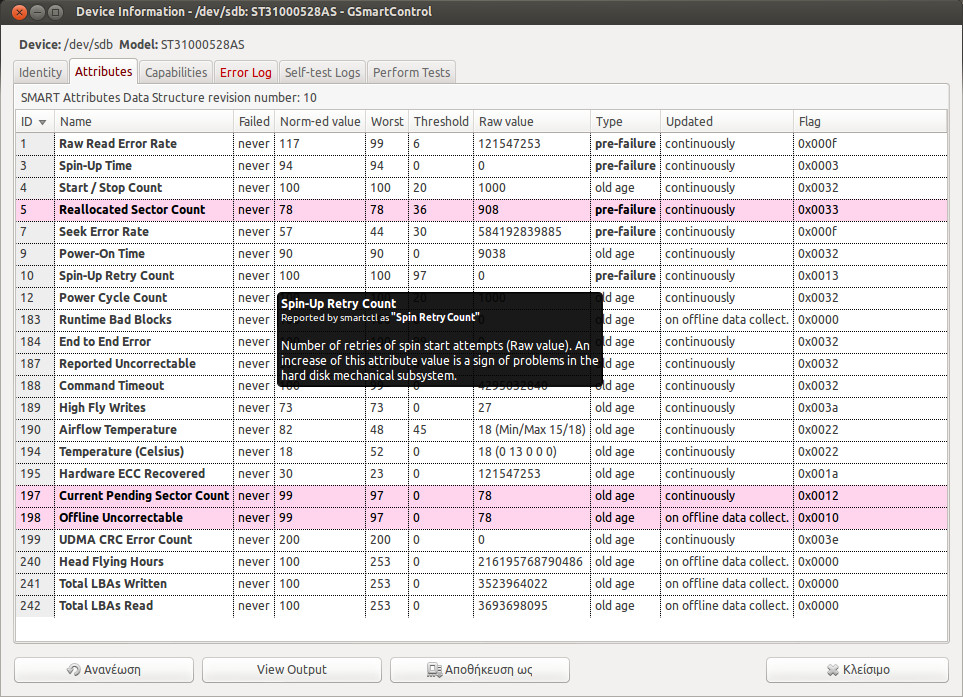Open the Identity tab
Image resolution: width=963 pixels, height=697 pixels.
pyautogui.click(x=41, y=72)
